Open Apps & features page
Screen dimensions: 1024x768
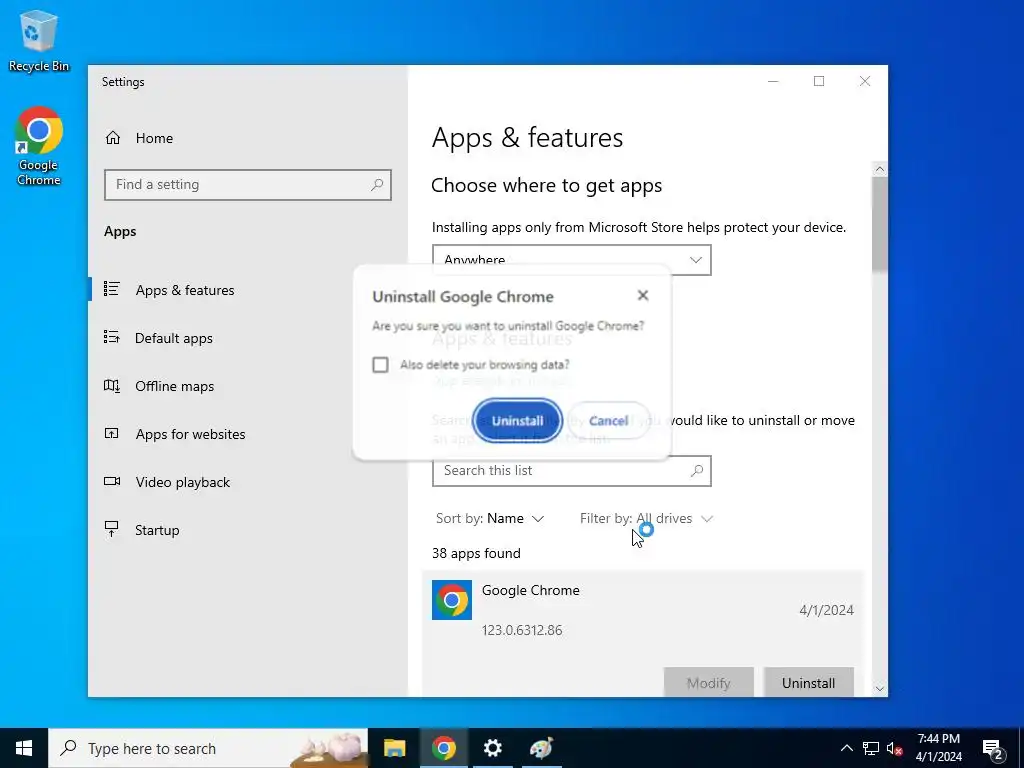tap(185, 290)
